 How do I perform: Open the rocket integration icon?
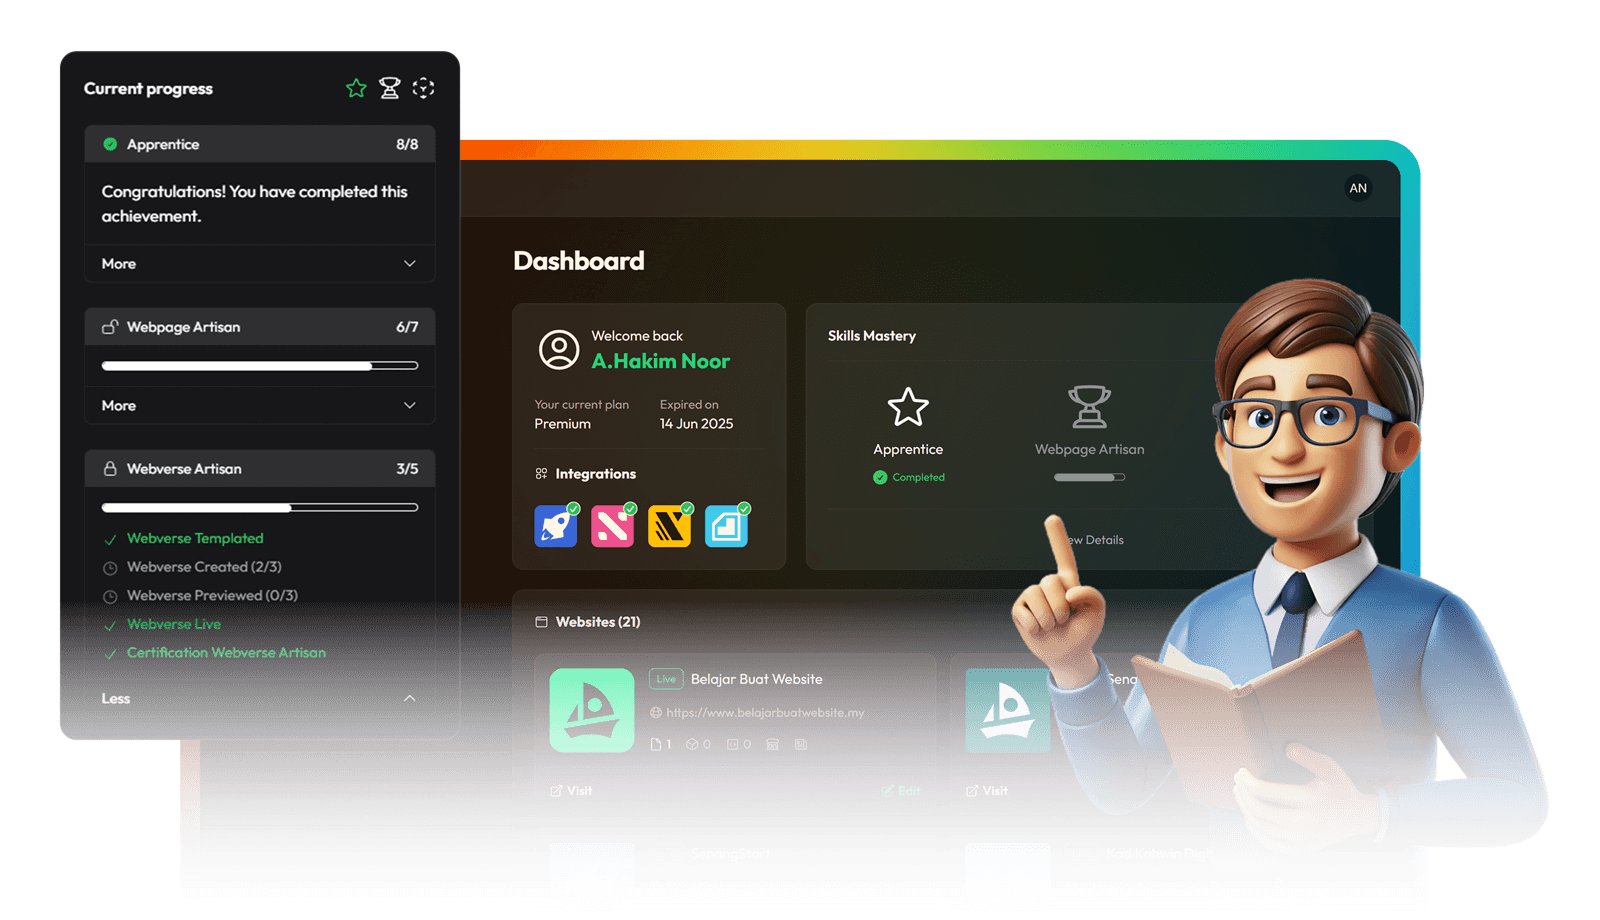tap(556, 526)
